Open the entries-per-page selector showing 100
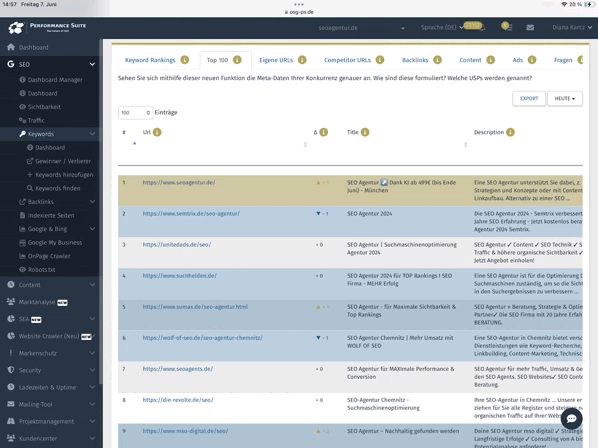598x448 pixels. point(135,112)
